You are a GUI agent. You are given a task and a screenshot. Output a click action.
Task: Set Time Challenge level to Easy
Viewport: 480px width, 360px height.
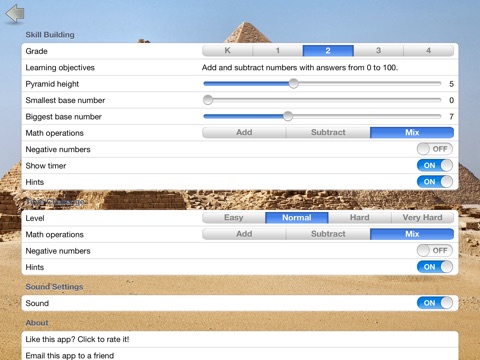234,218
